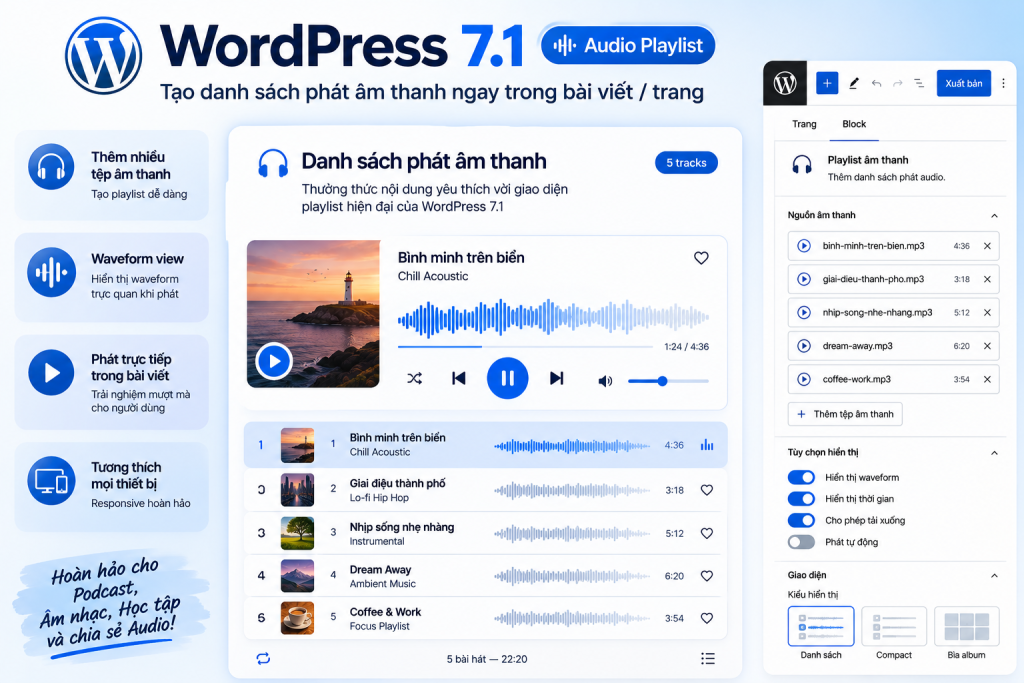Click Coffee & Work cup thumbnail
Image resolution: width=1024 pixels, height=683 pixels.
coord(297,618)
